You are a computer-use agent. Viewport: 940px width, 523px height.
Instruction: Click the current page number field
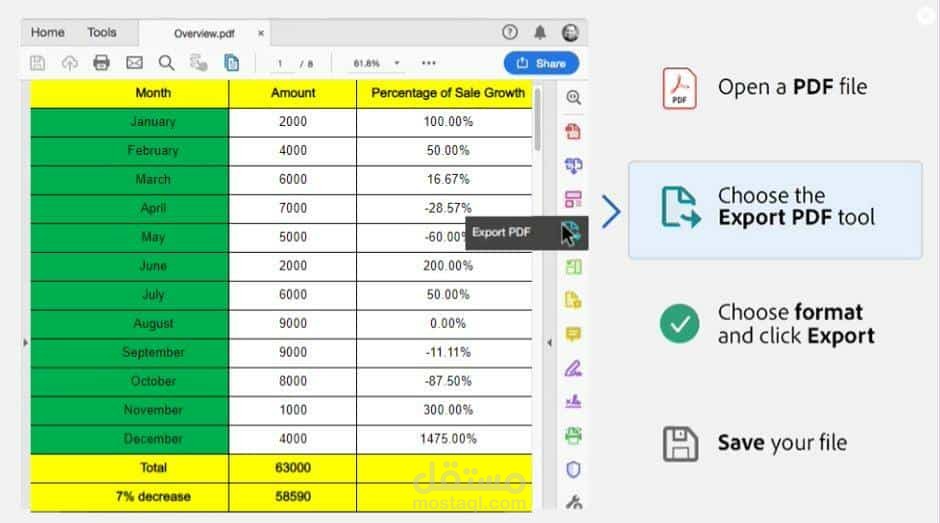coord(280,64)
